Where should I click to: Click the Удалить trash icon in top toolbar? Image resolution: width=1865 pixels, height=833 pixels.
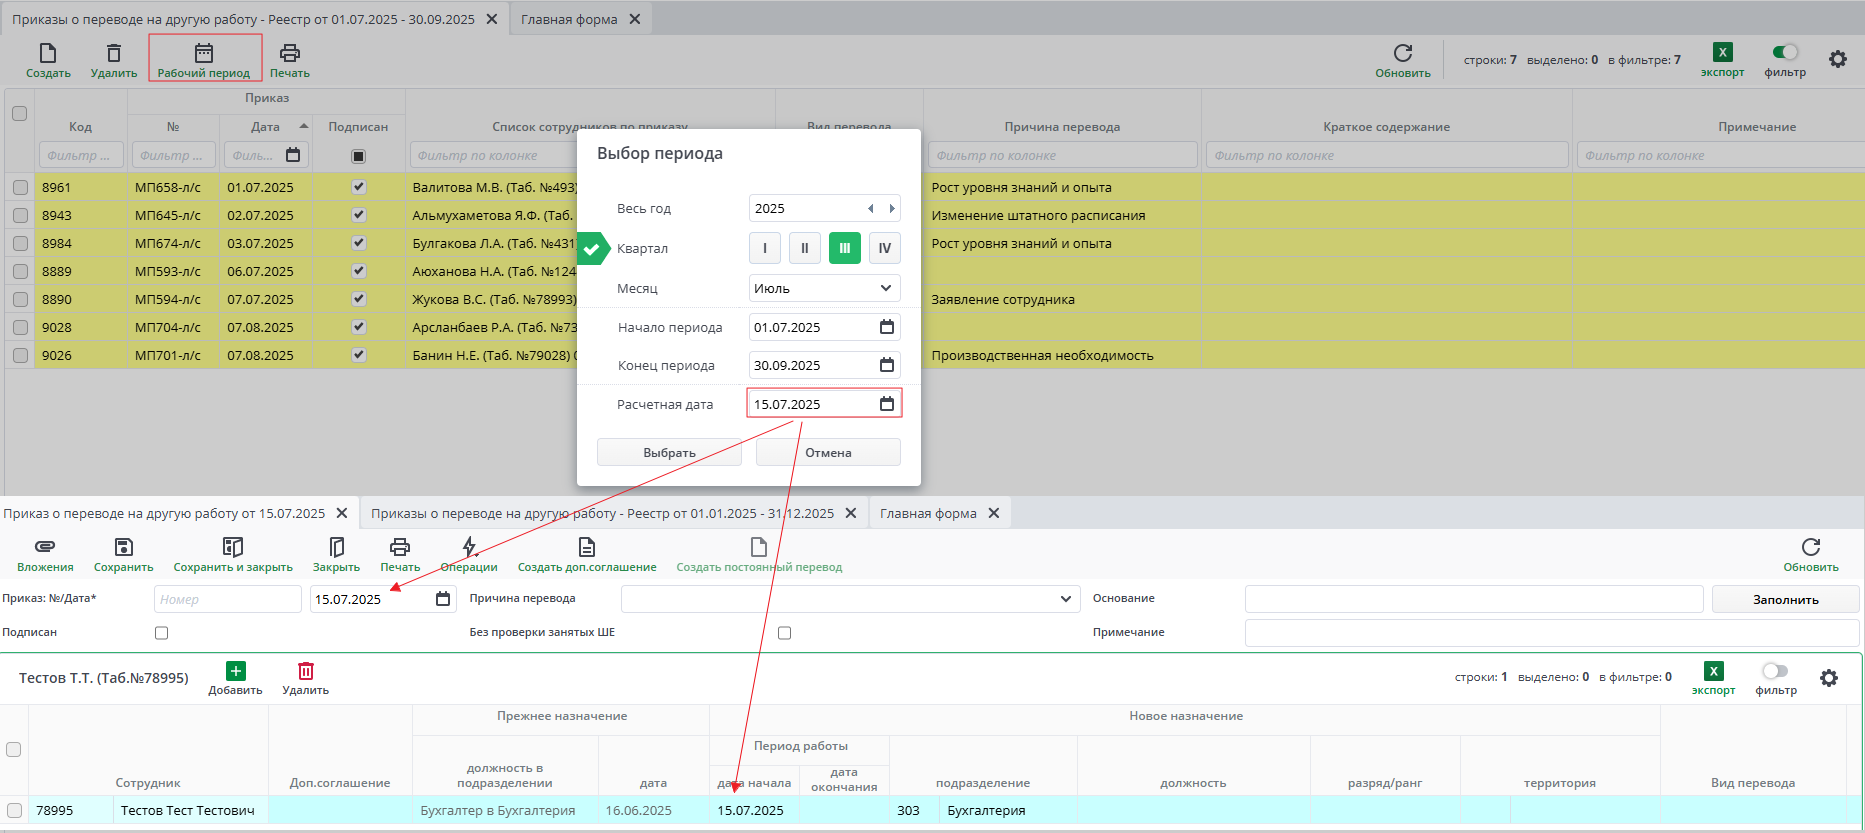[x=114, y=54]
